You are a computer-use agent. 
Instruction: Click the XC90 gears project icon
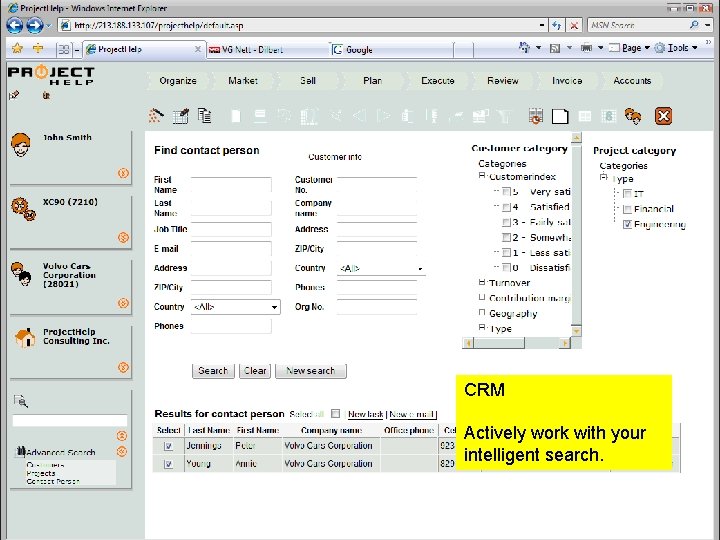[23, 209]
